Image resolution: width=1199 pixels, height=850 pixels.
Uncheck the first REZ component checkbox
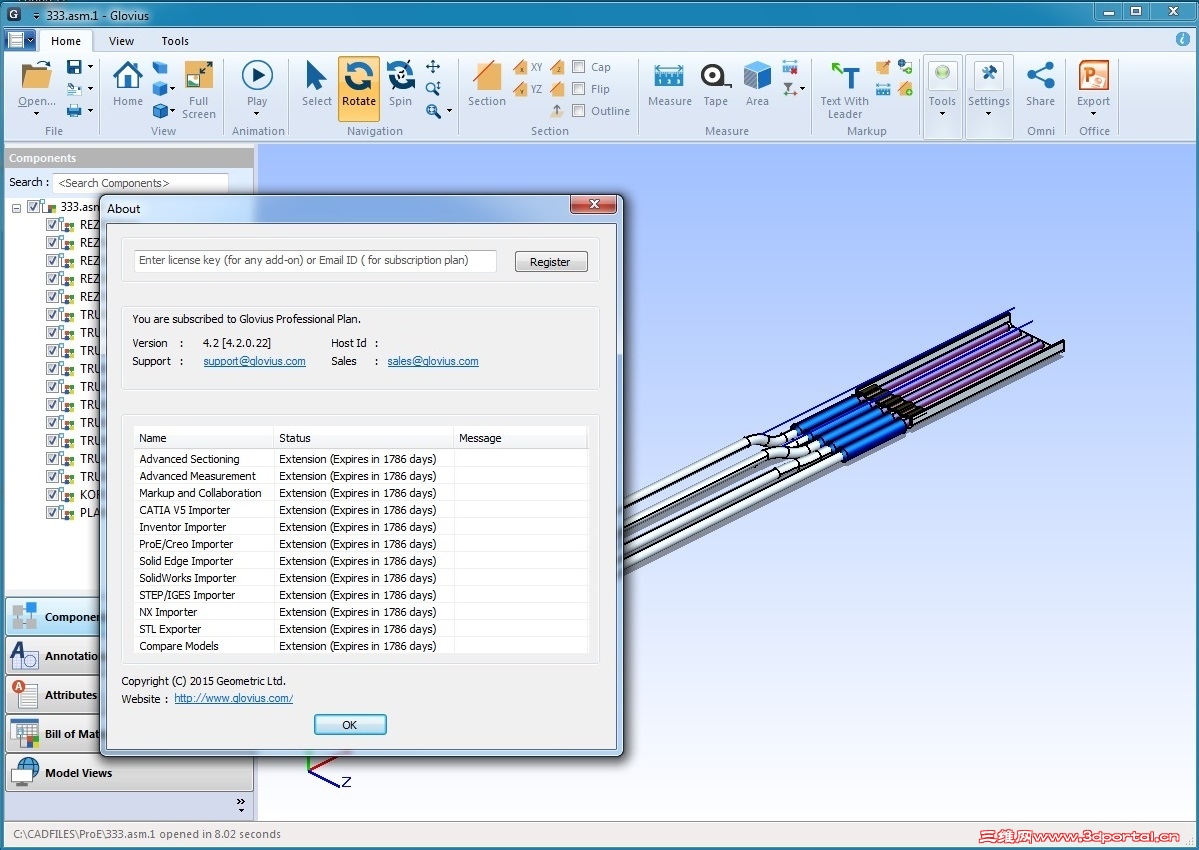coord(52,225)
